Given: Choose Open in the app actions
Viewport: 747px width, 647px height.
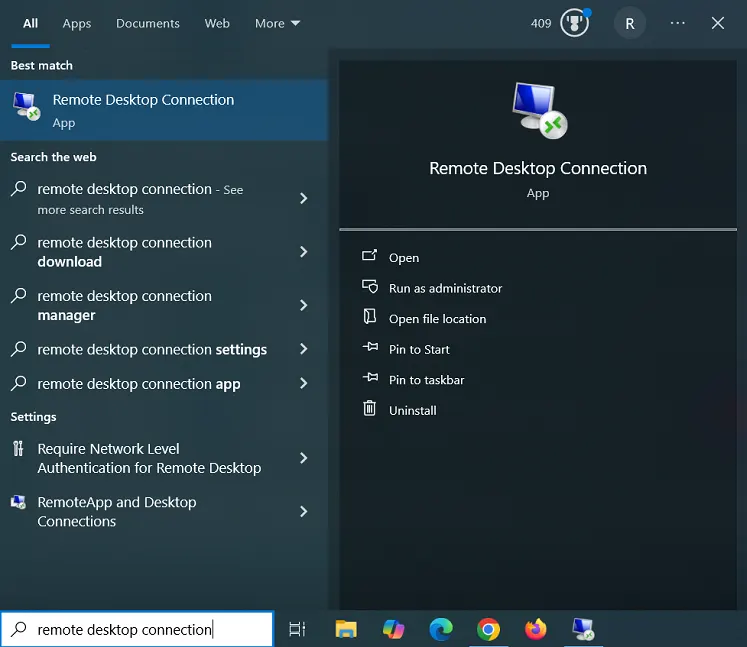Looking at the screenshot, I should (404, 258).
